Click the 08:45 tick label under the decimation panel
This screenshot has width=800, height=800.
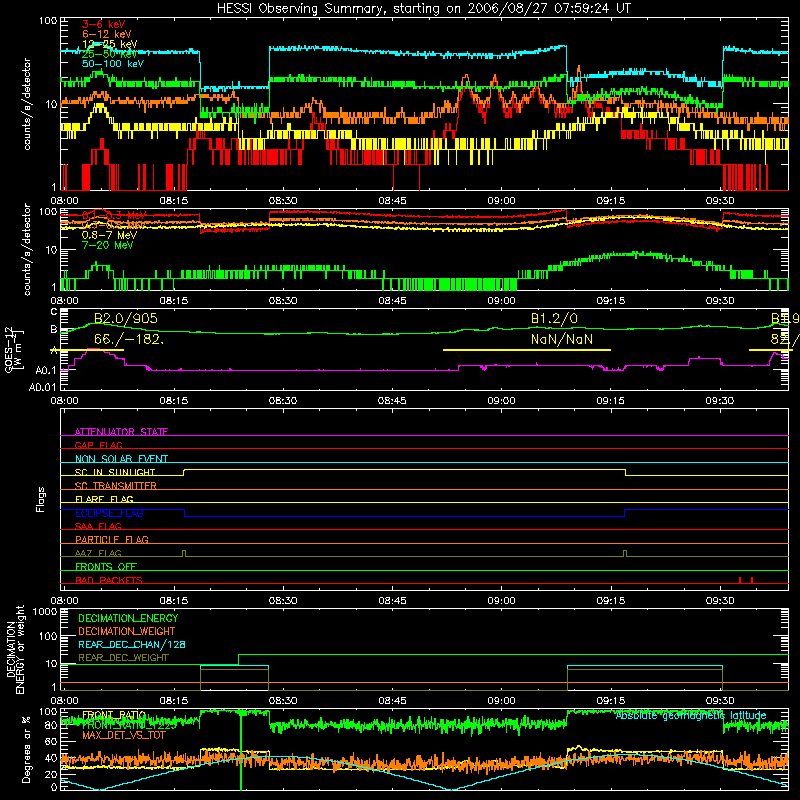pos(392,701)
